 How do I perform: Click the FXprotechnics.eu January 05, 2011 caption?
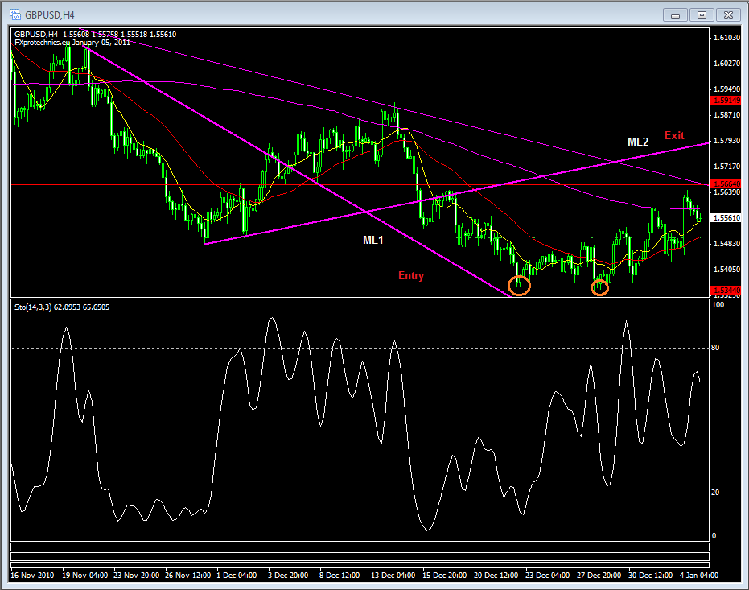coord(72,42)
